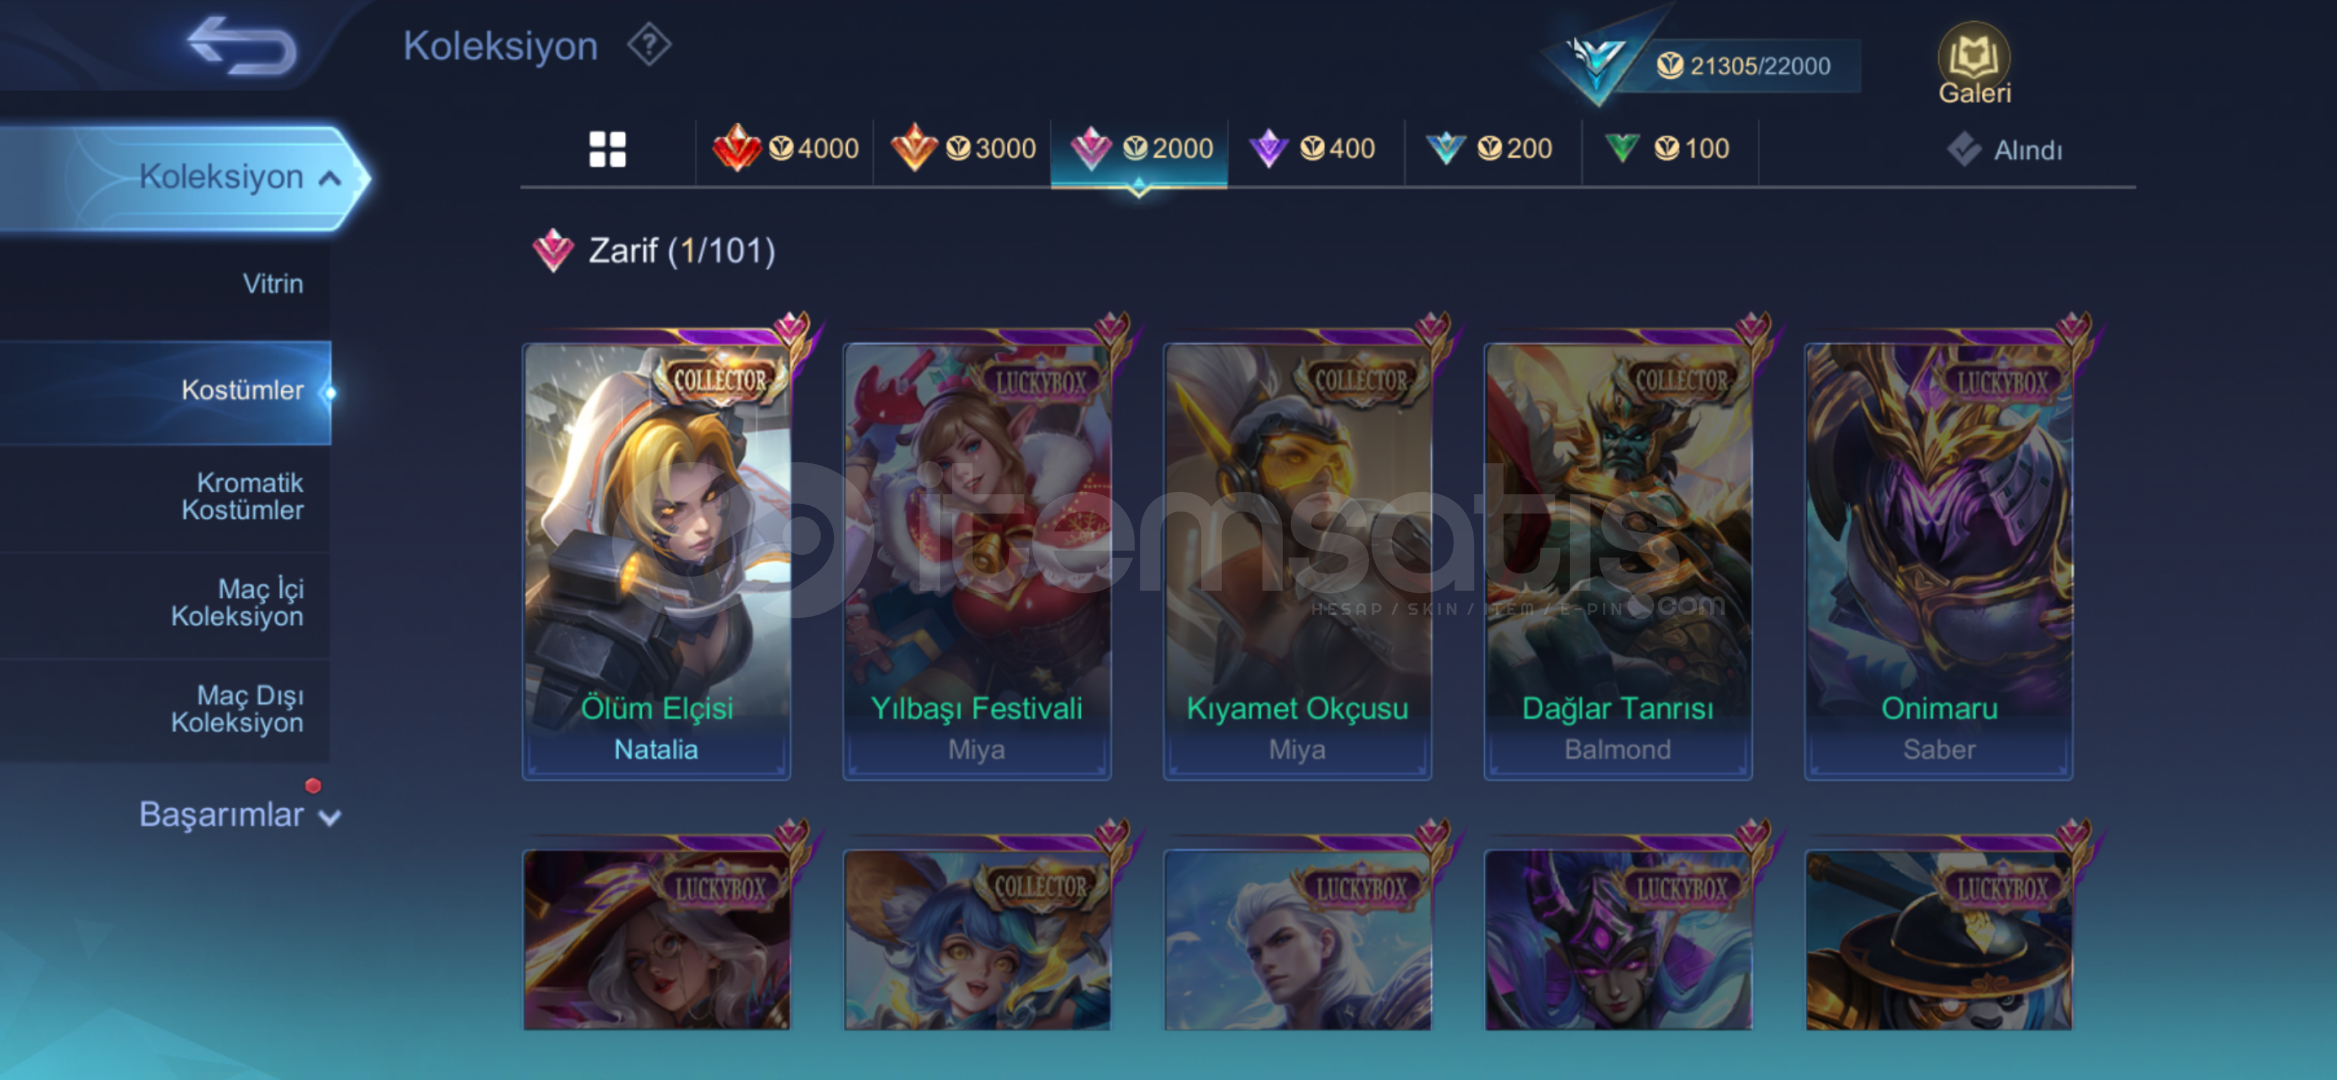Open the Ölüm Elçisi Natalia skin card
Viewport: 2337px width, 1080px height.
(x=657, y=560)
